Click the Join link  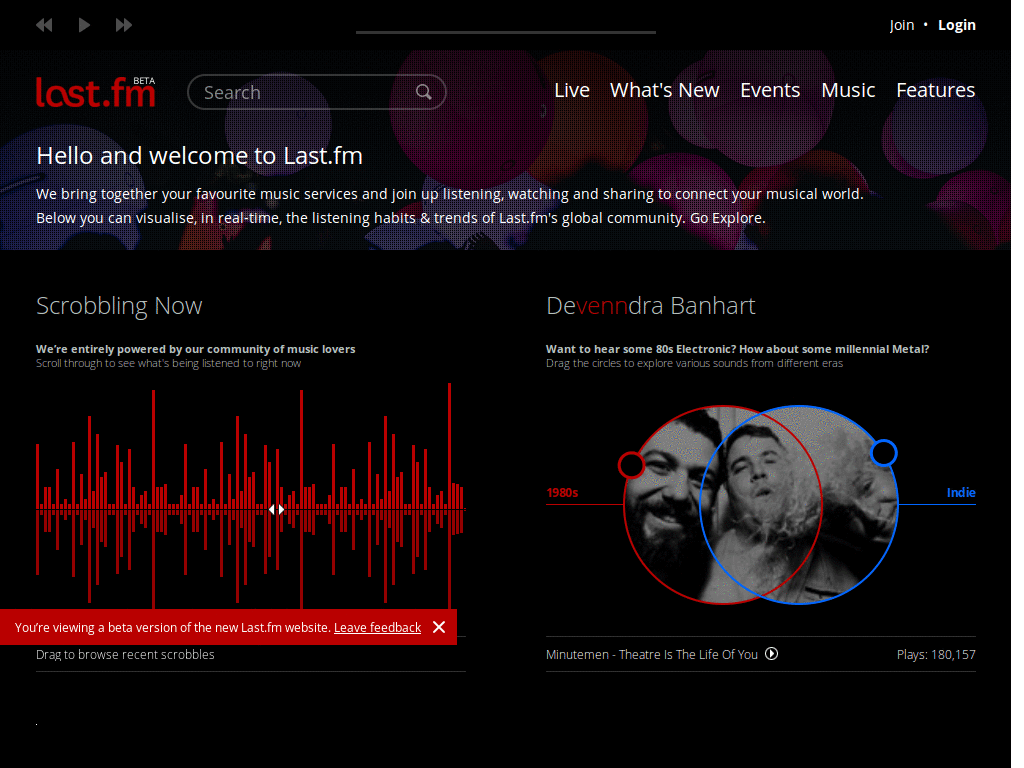901,24
